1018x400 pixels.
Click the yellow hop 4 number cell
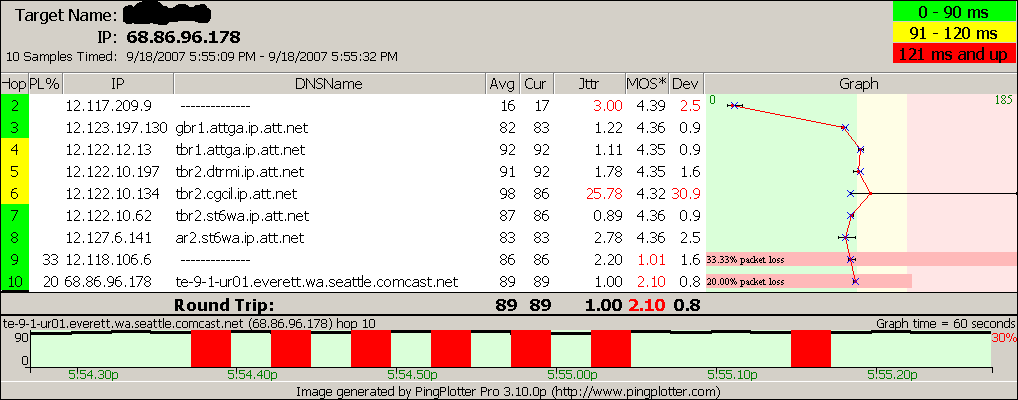click(x=15, y=149)
